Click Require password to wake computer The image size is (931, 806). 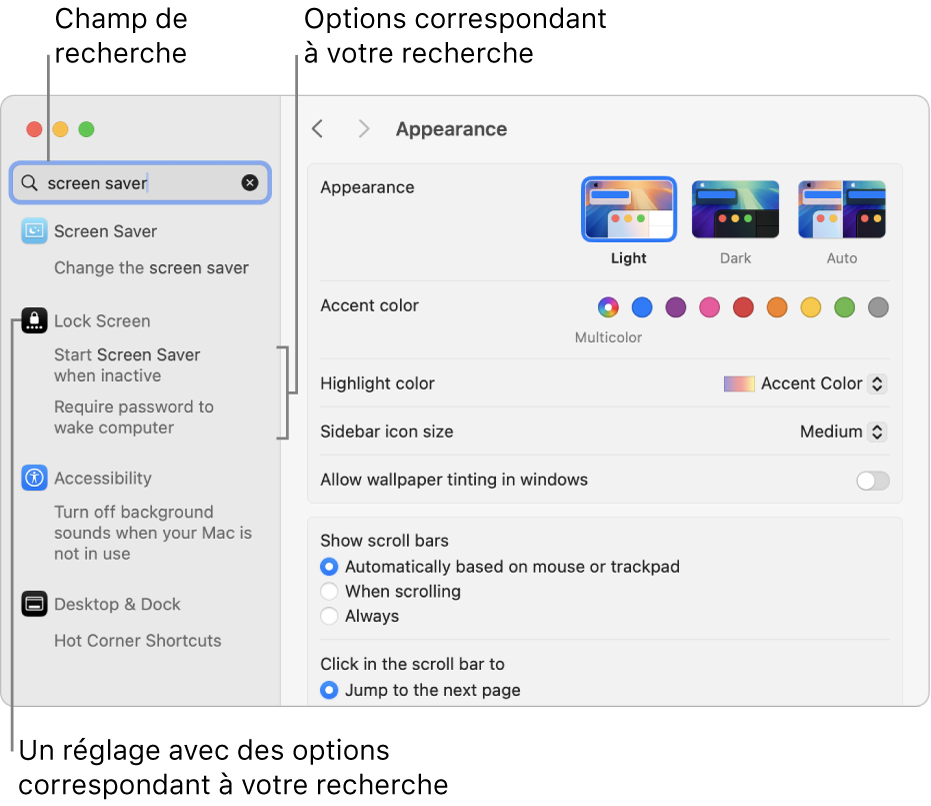pos(134,417)
